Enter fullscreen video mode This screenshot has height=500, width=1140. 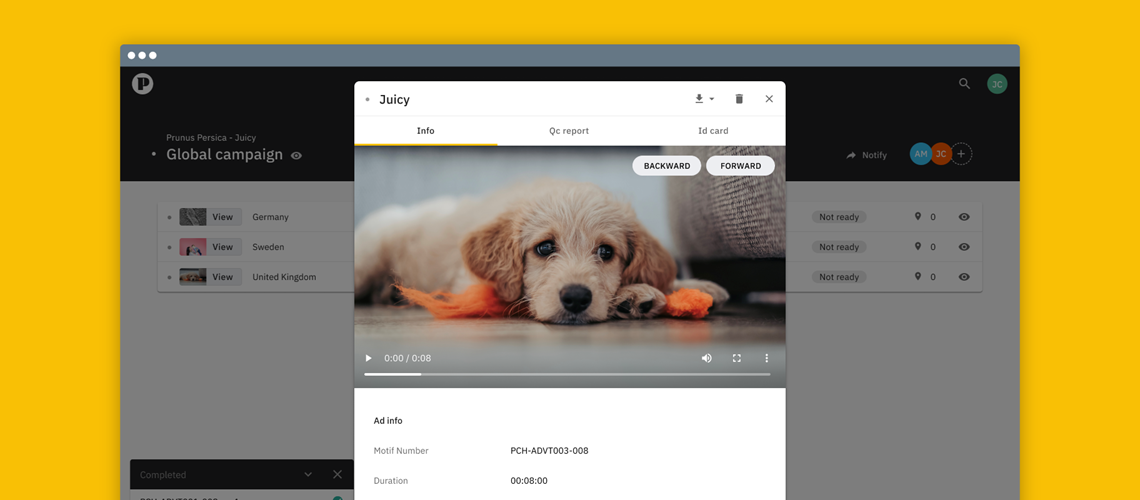click(x=737, y=358)
